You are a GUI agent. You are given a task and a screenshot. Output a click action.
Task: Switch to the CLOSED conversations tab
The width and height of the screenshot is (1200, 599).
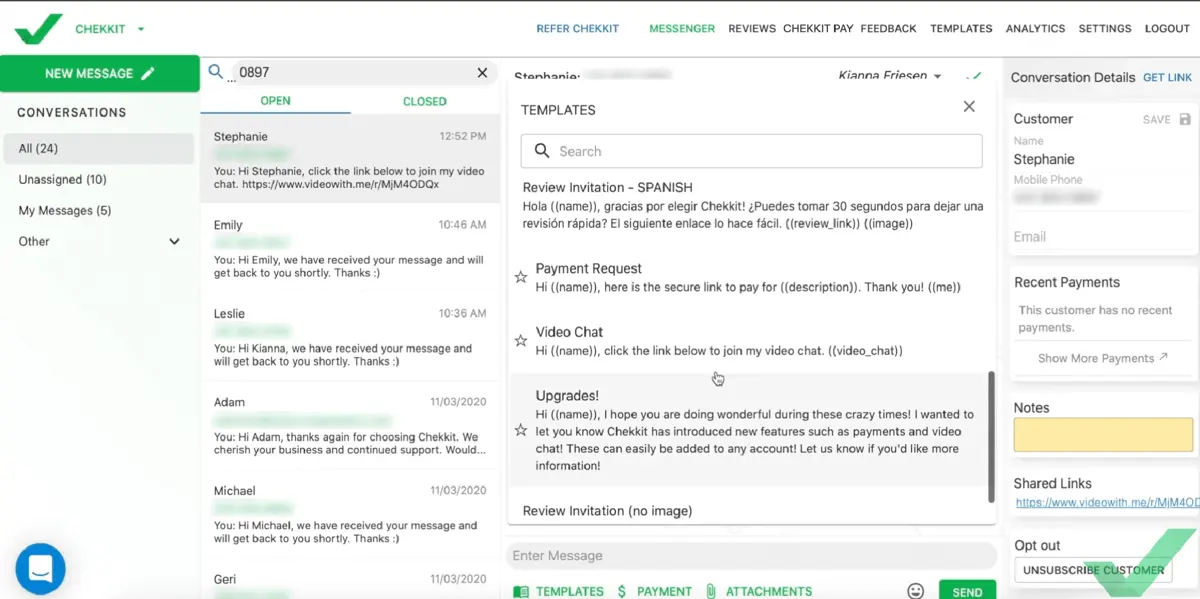click(424, 101)
